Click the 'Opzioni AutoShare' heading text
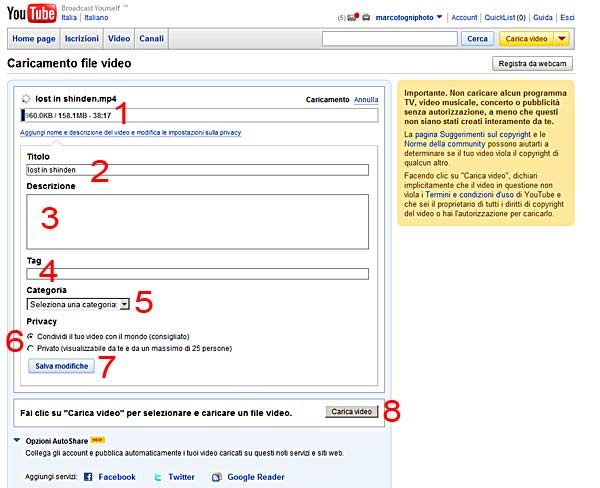600x488 pixels. click(57, 441)
